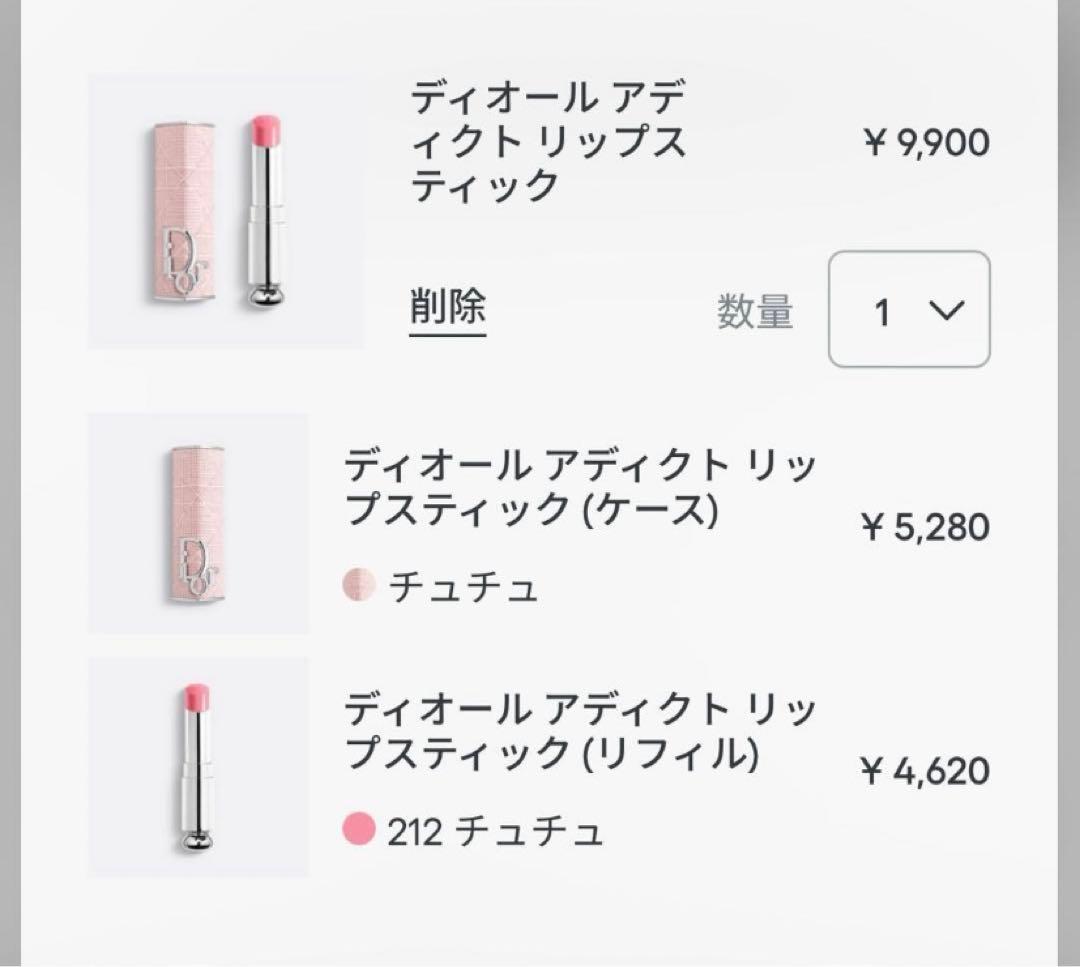Open the ケース case product thumbnail

pyautogui.click(x=198, y=523)
